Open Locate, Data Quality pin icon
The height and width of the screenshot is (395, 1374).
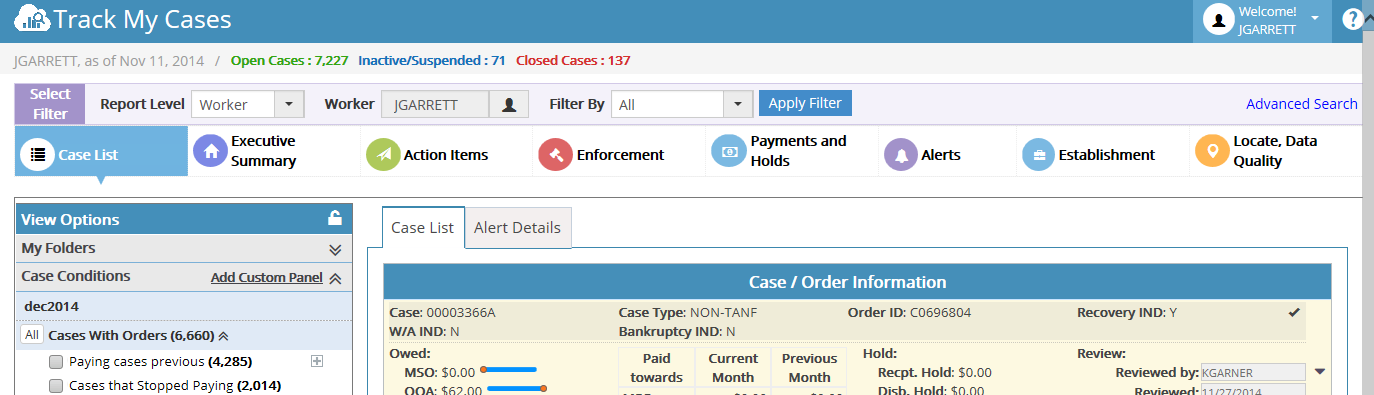click(1211, 152)
